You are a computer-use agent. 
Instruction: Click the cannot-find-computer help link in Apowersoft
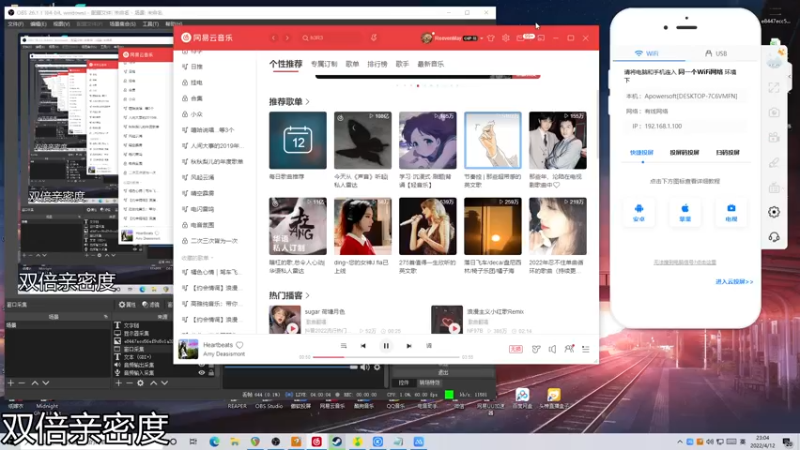click(x=685, y=262)
